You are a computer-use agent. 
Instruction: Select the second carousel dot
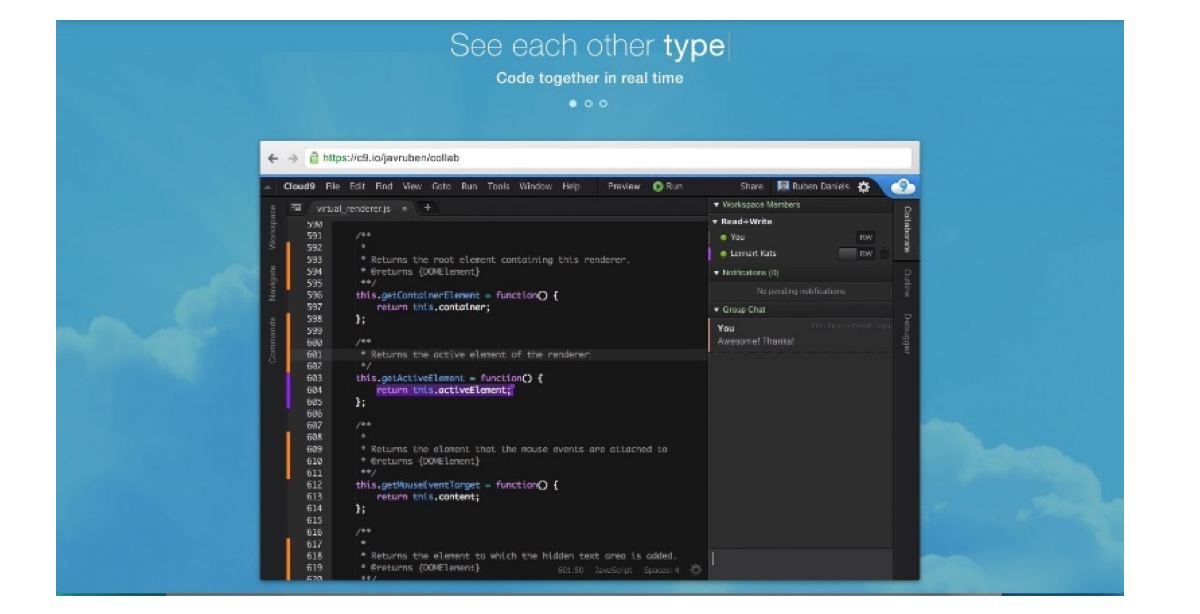[x=588, y=103]
